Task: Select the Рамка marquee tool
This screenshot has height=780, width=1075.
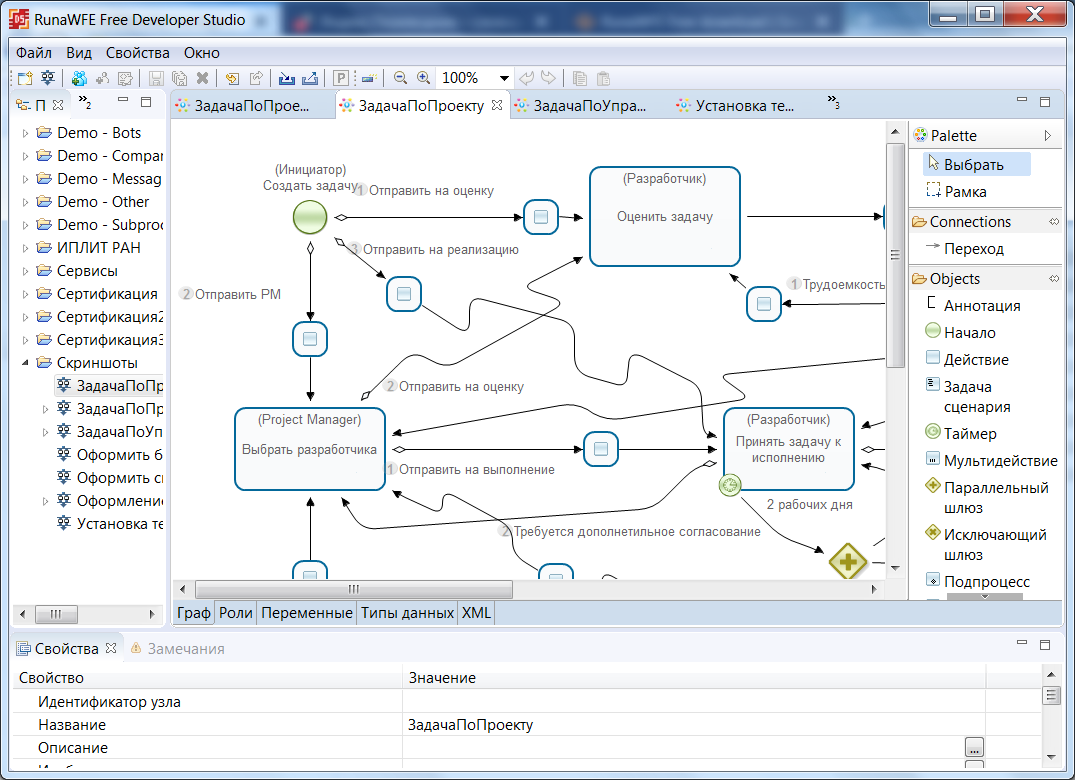Action: (x=956, y=191)
